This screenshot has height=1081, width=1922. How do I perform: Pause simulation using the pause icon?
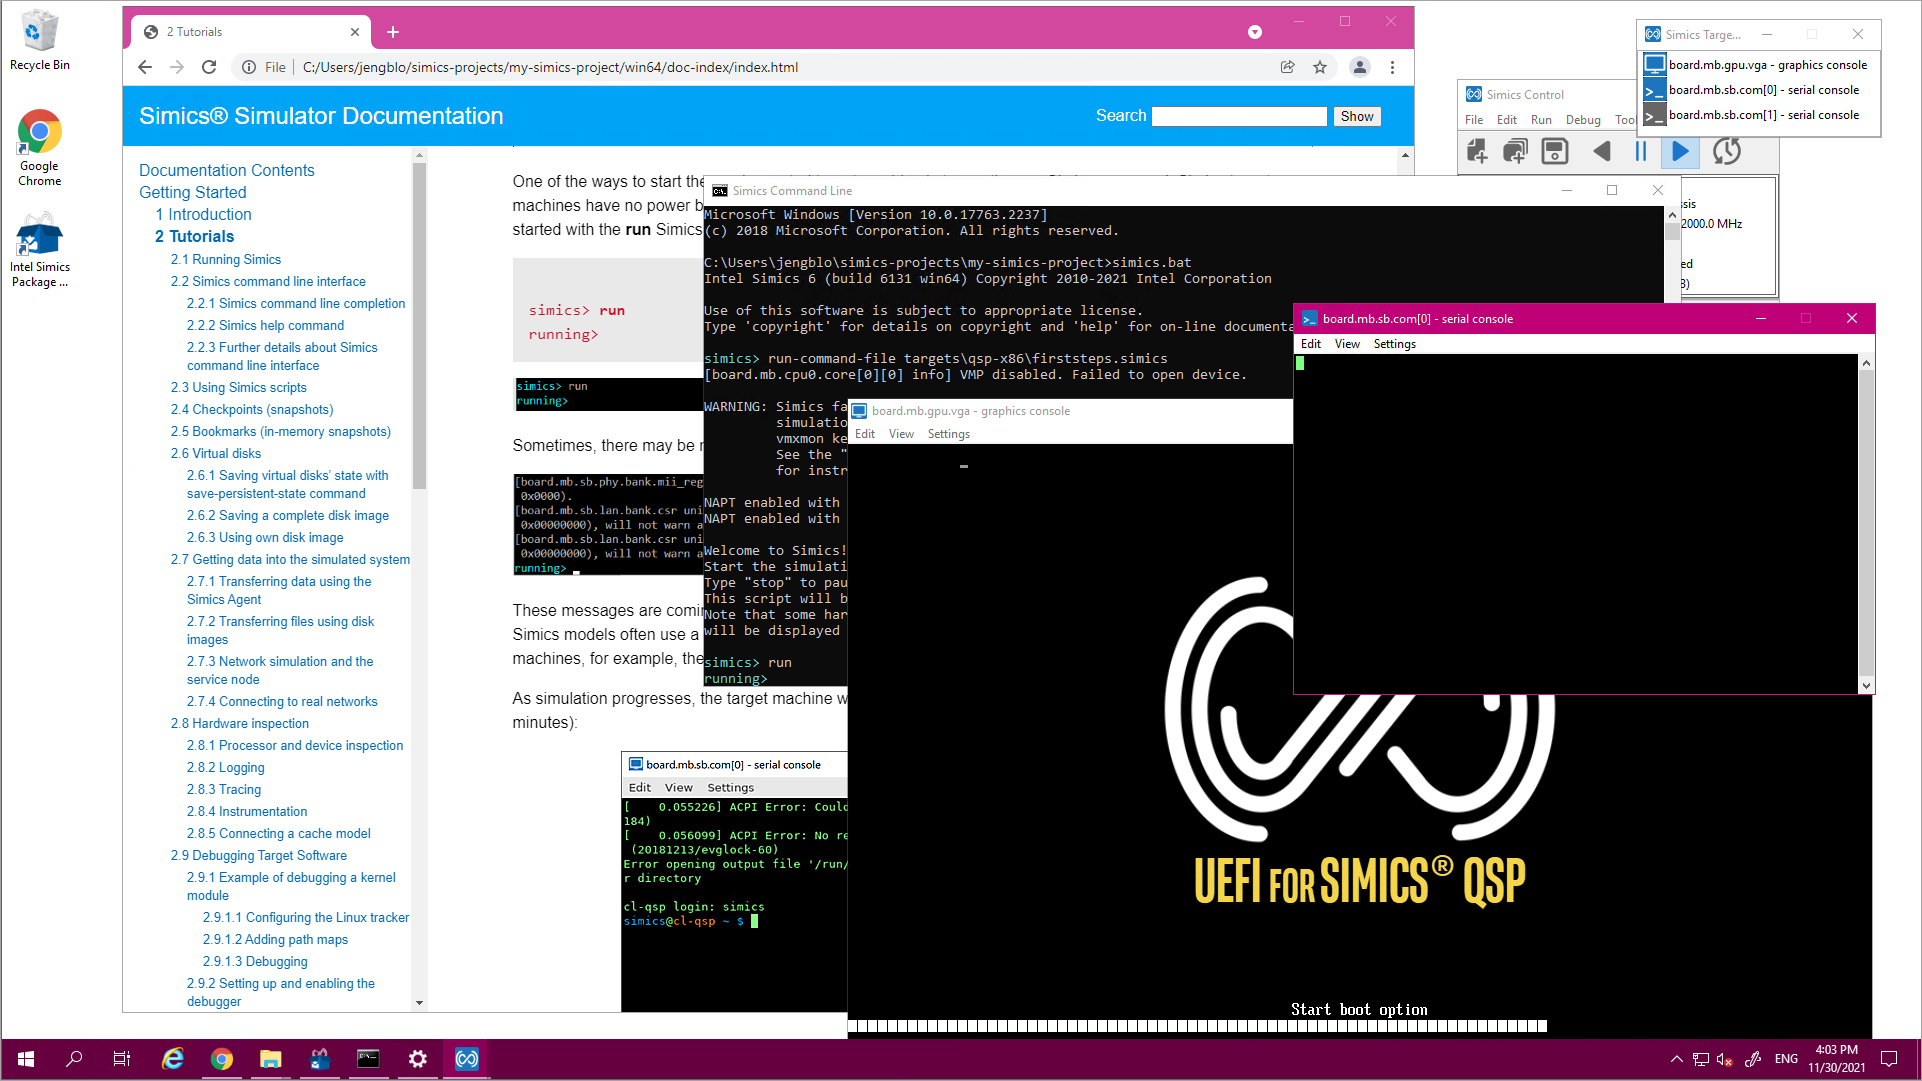(x=1641, y=151)
